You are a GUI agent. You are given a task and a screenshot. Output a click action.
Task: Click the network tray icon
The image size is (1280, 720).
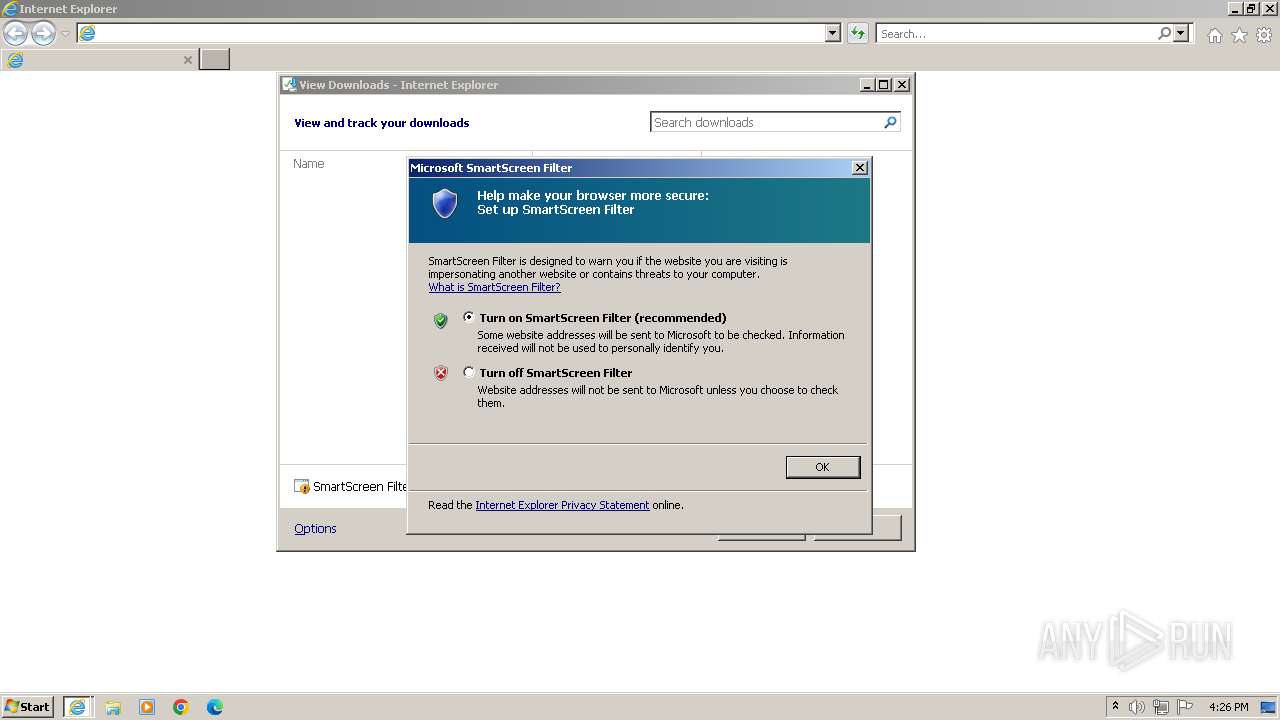click(x=1161, y=707)
